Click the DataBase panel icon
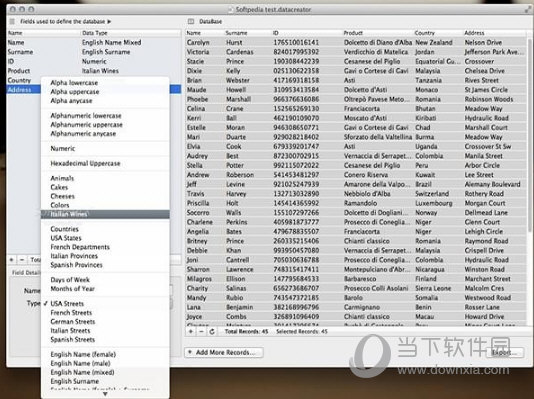Image resolution: width=534 pixels, height=399 pixels. [x=191, y=21]
